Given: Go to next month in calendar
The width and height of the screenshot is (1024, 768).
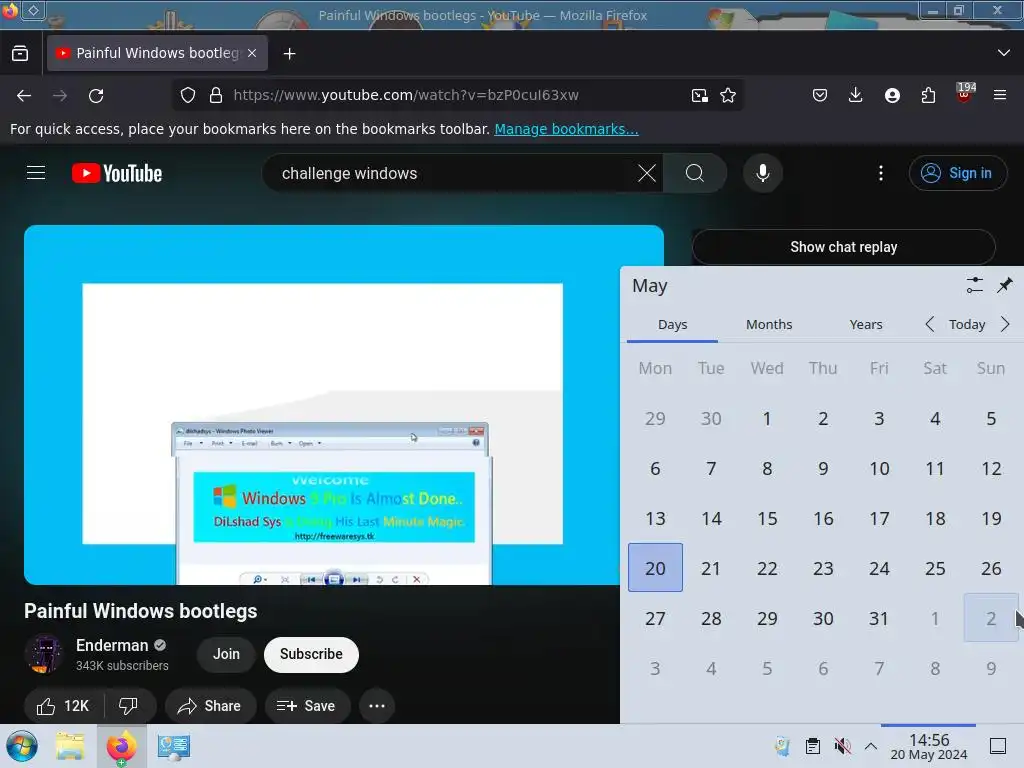Looking at the screenshot, I should click(x=1005, y=325).
